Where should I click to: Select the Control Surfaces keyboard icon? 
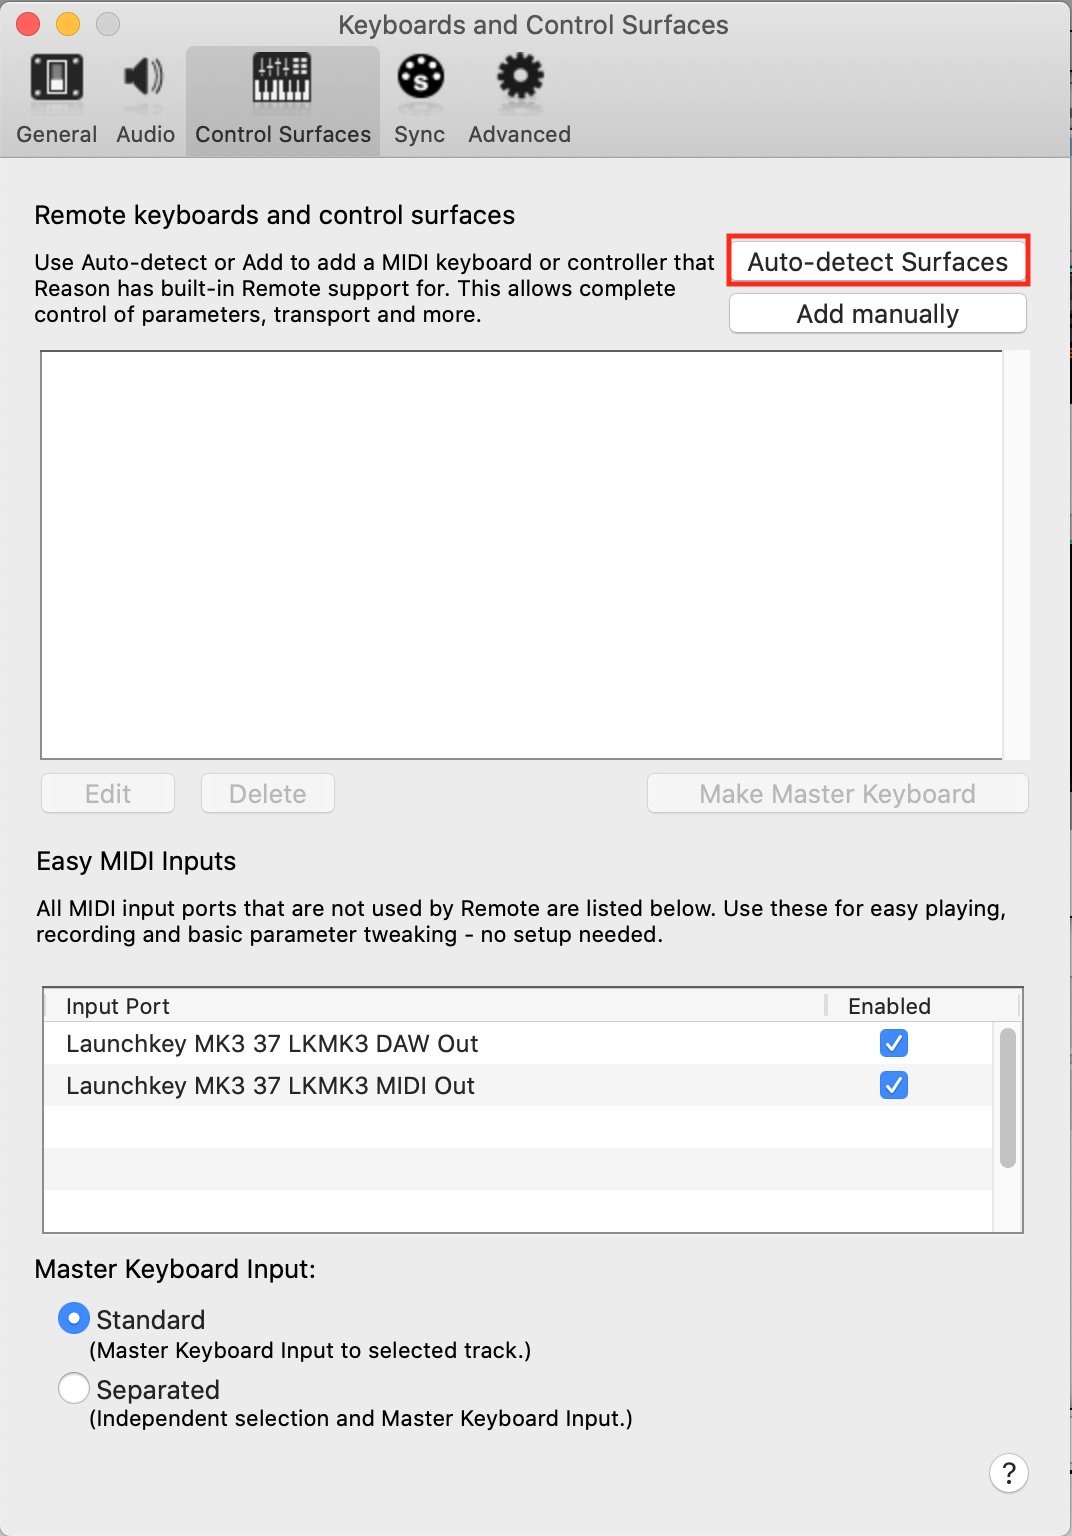(x=282, y=78)
